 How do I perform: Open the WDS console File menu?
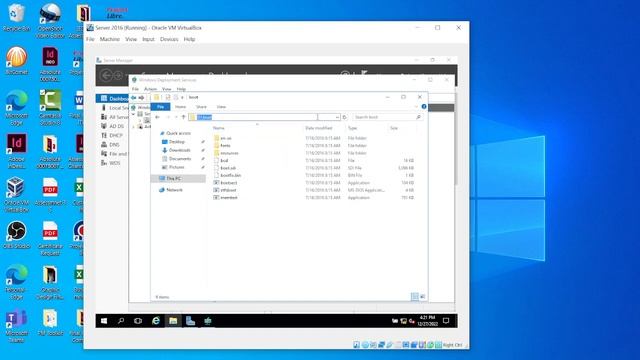(135, 89)
